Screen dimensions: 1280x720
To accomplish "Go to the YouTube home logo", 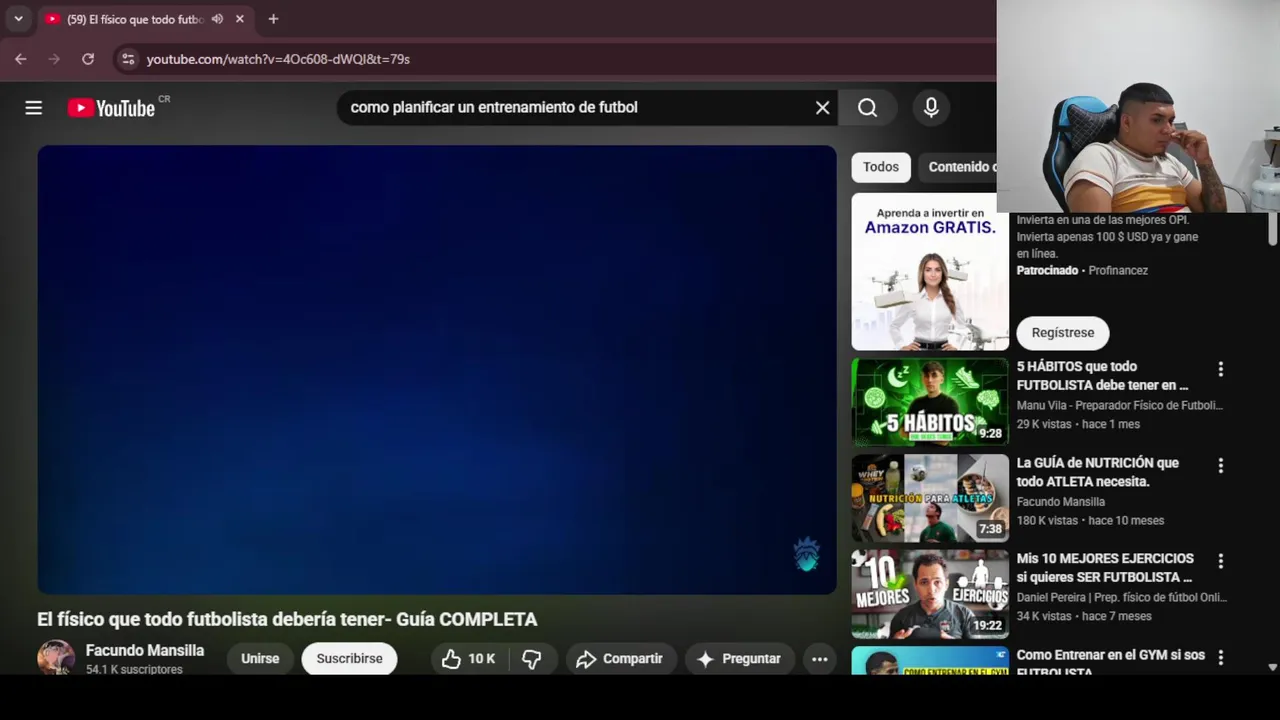I will [111, 108].
